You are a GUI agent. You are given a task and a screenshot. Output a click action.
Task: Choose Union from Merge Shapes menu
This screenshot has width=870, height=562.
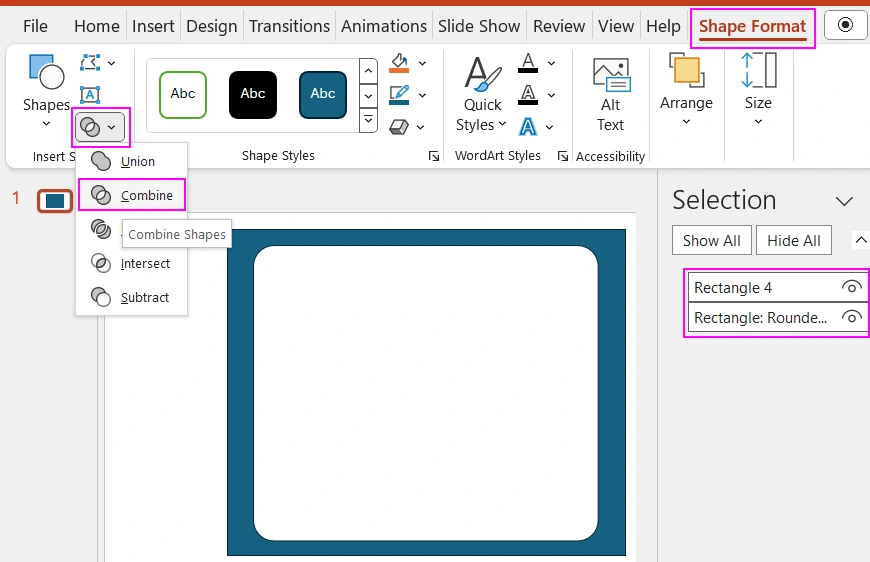click(x=131, y=161)
